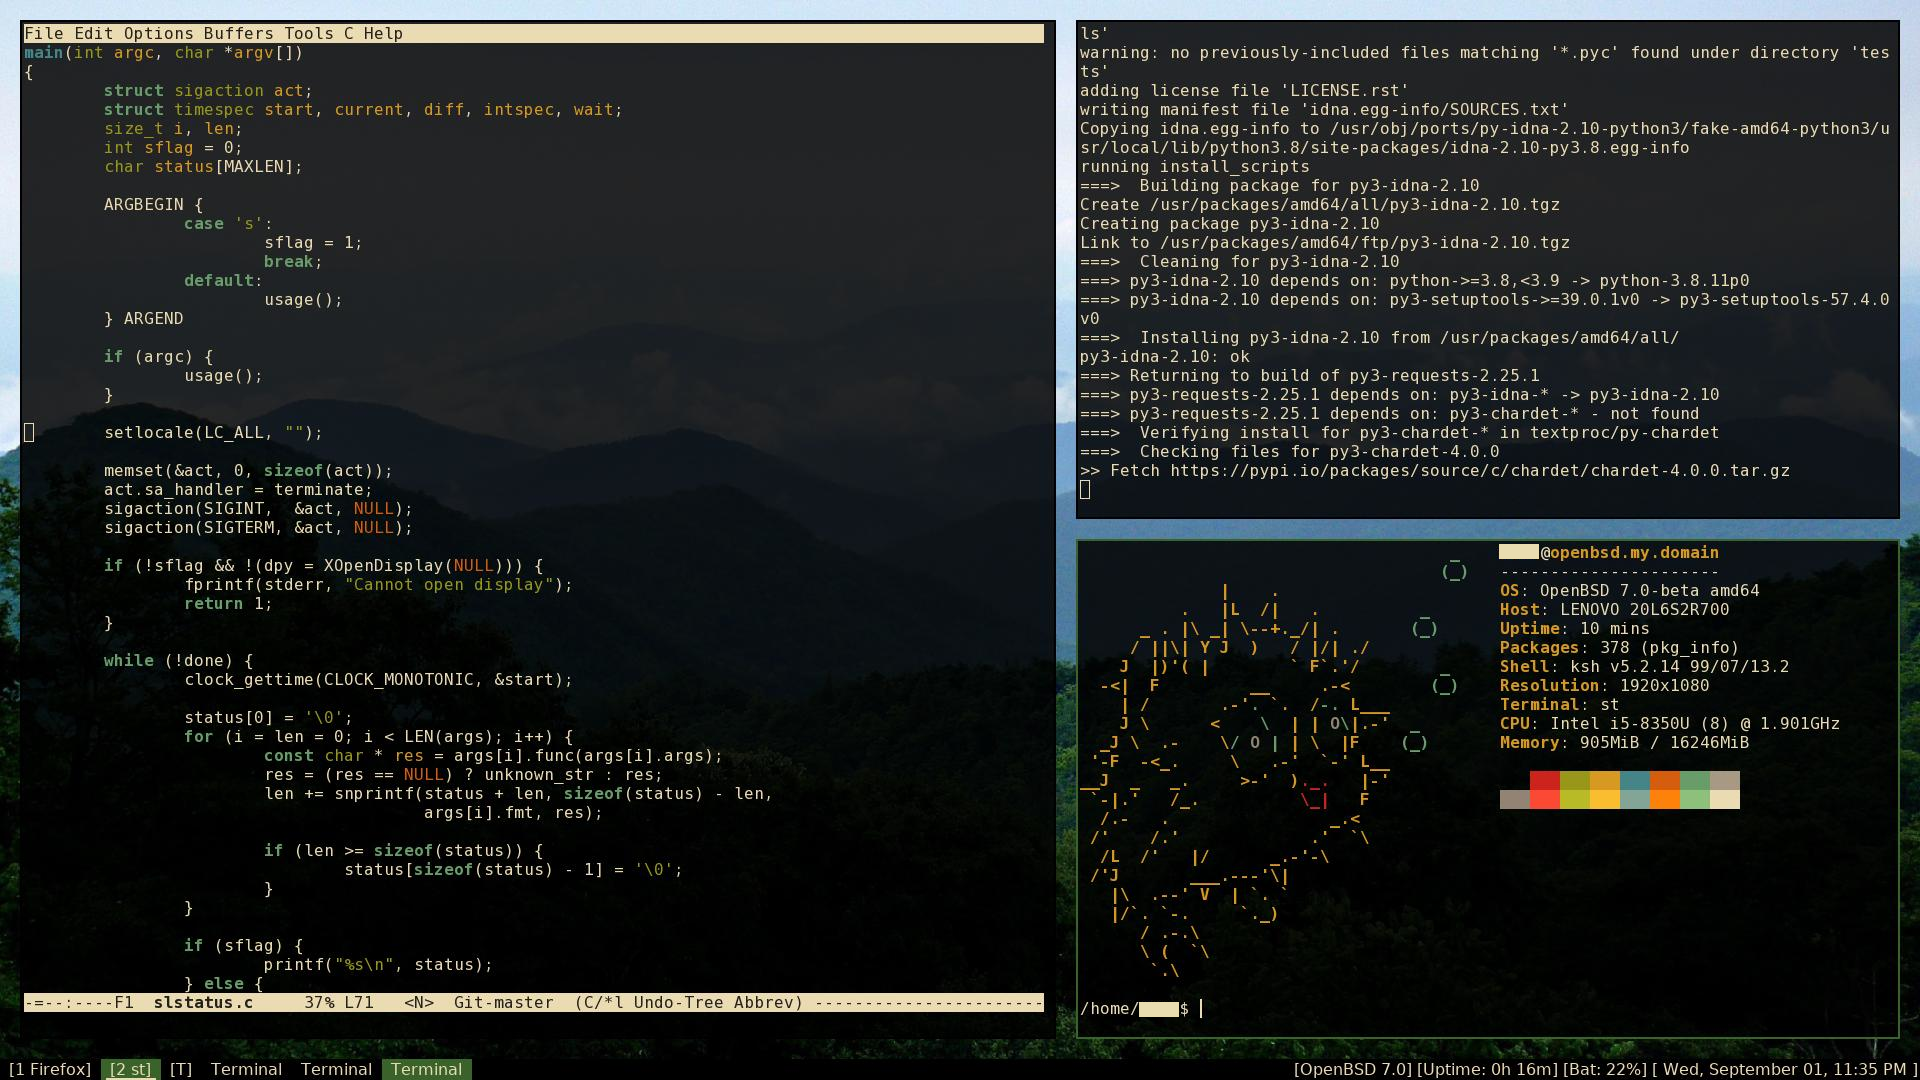Click on the ARGBEGIN macro line

coord(154,204)
